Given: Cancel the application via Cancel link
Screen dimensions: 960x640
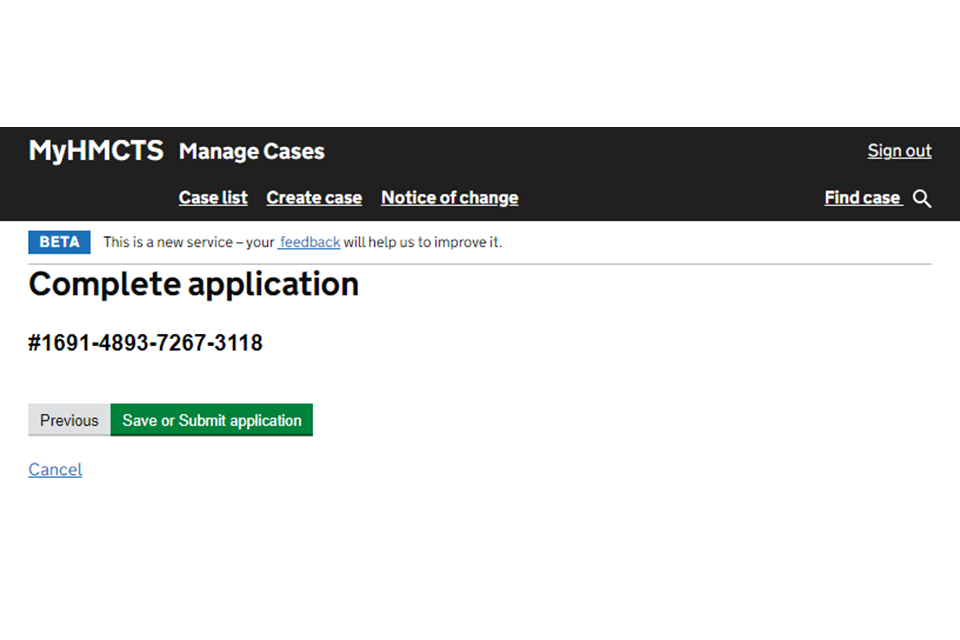Looking at the screenshot, I should coord(55,470).
